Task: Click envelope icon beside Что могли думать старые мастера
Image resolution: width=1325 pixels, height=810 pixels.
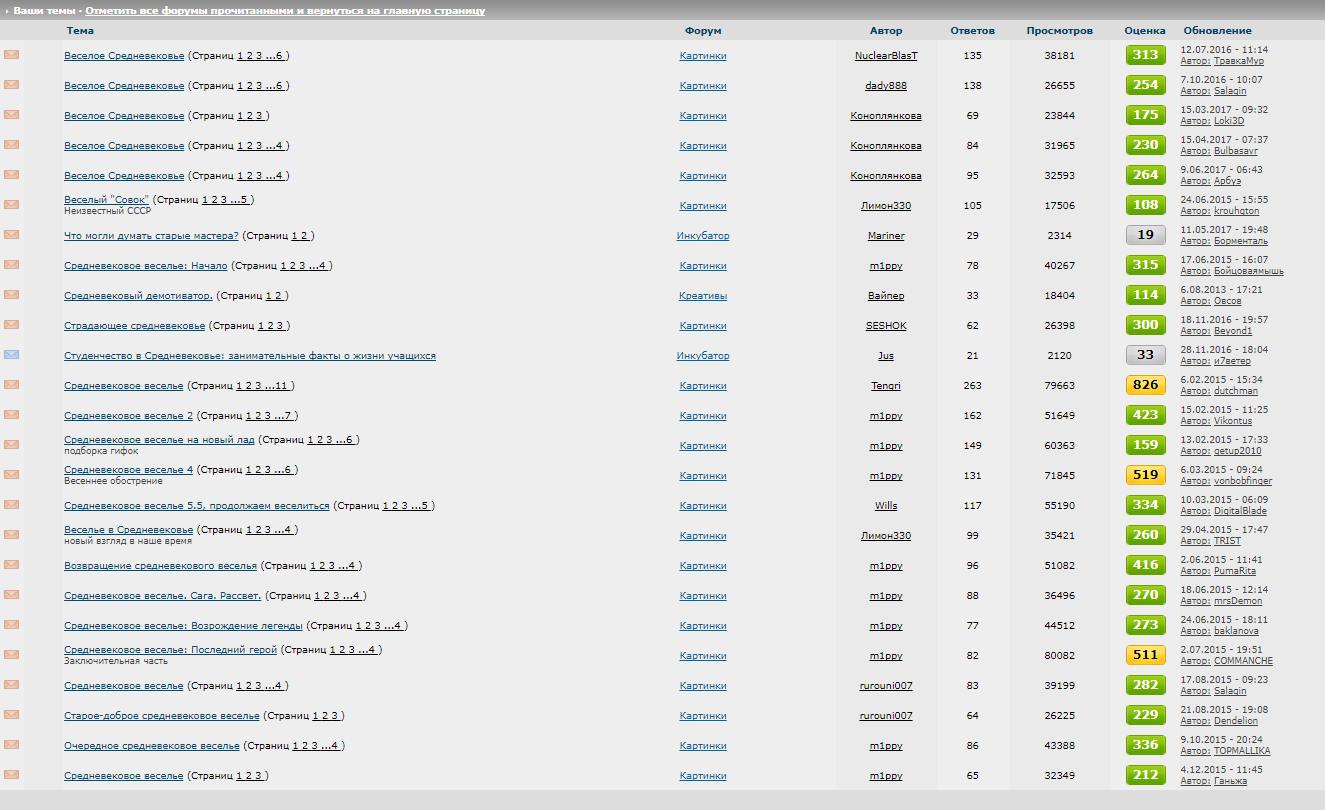Action: (12, 235)
